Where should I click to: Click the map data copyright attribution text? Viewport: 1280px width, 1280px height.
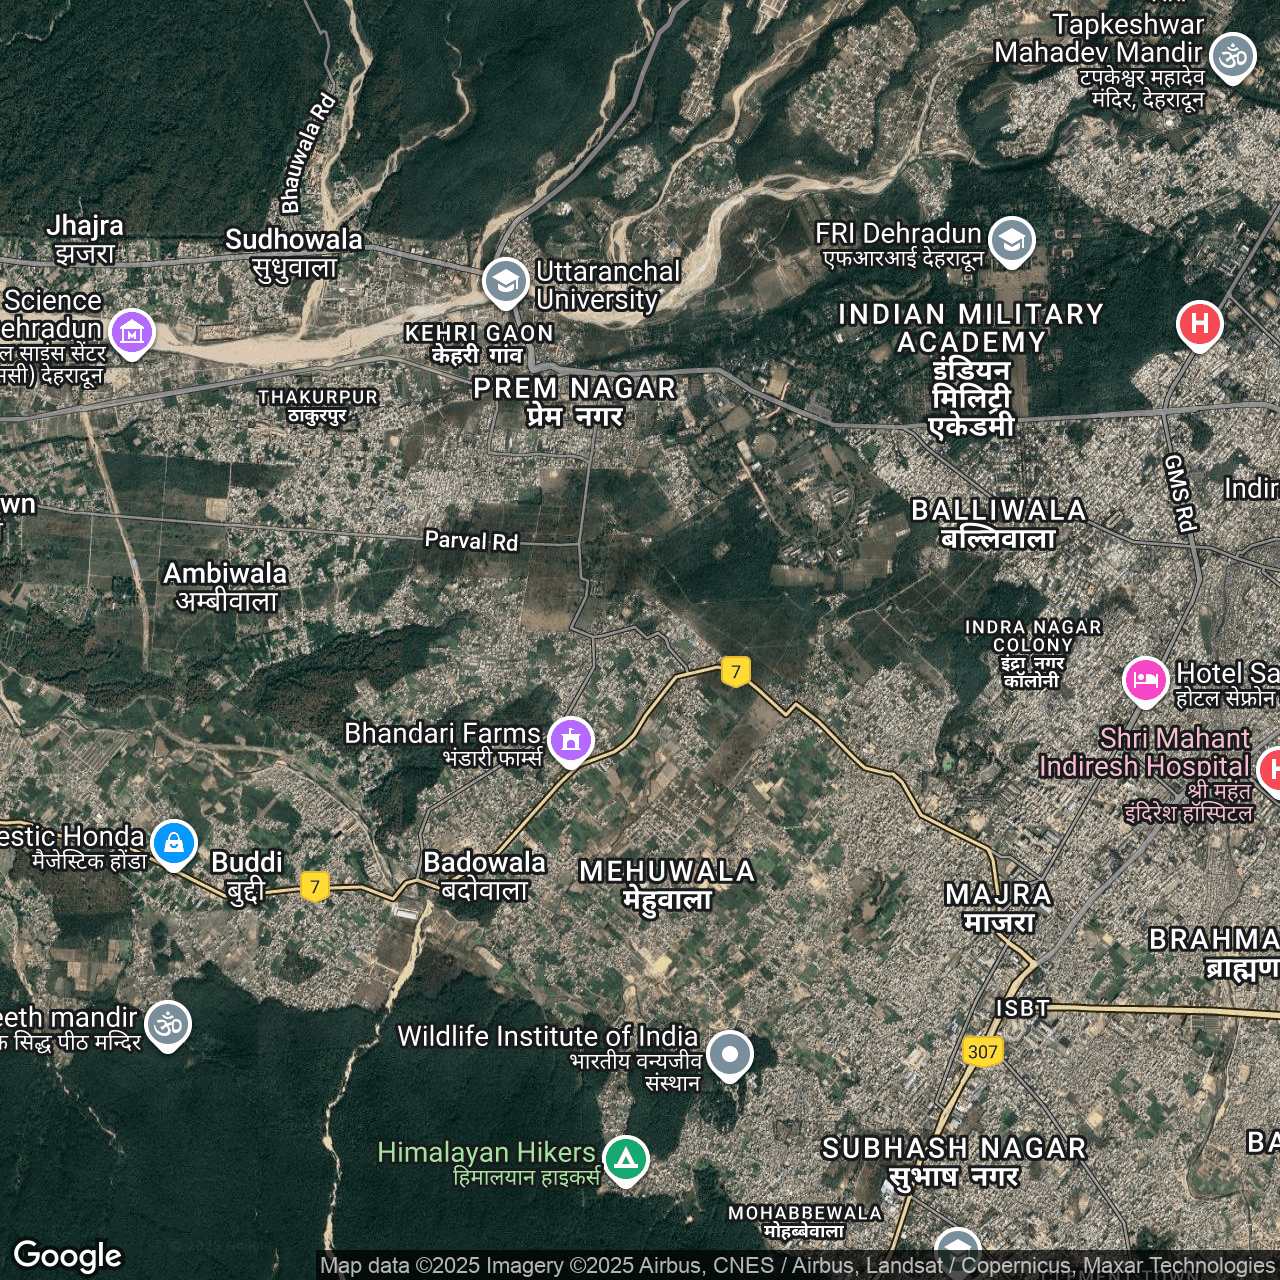(x=796, y=1266)
